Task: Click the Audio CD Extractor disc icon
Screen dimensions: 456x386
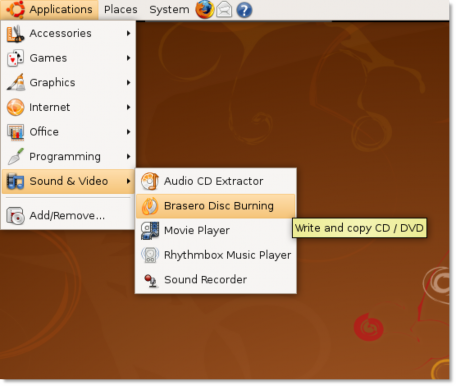Action: click(150, 181)
